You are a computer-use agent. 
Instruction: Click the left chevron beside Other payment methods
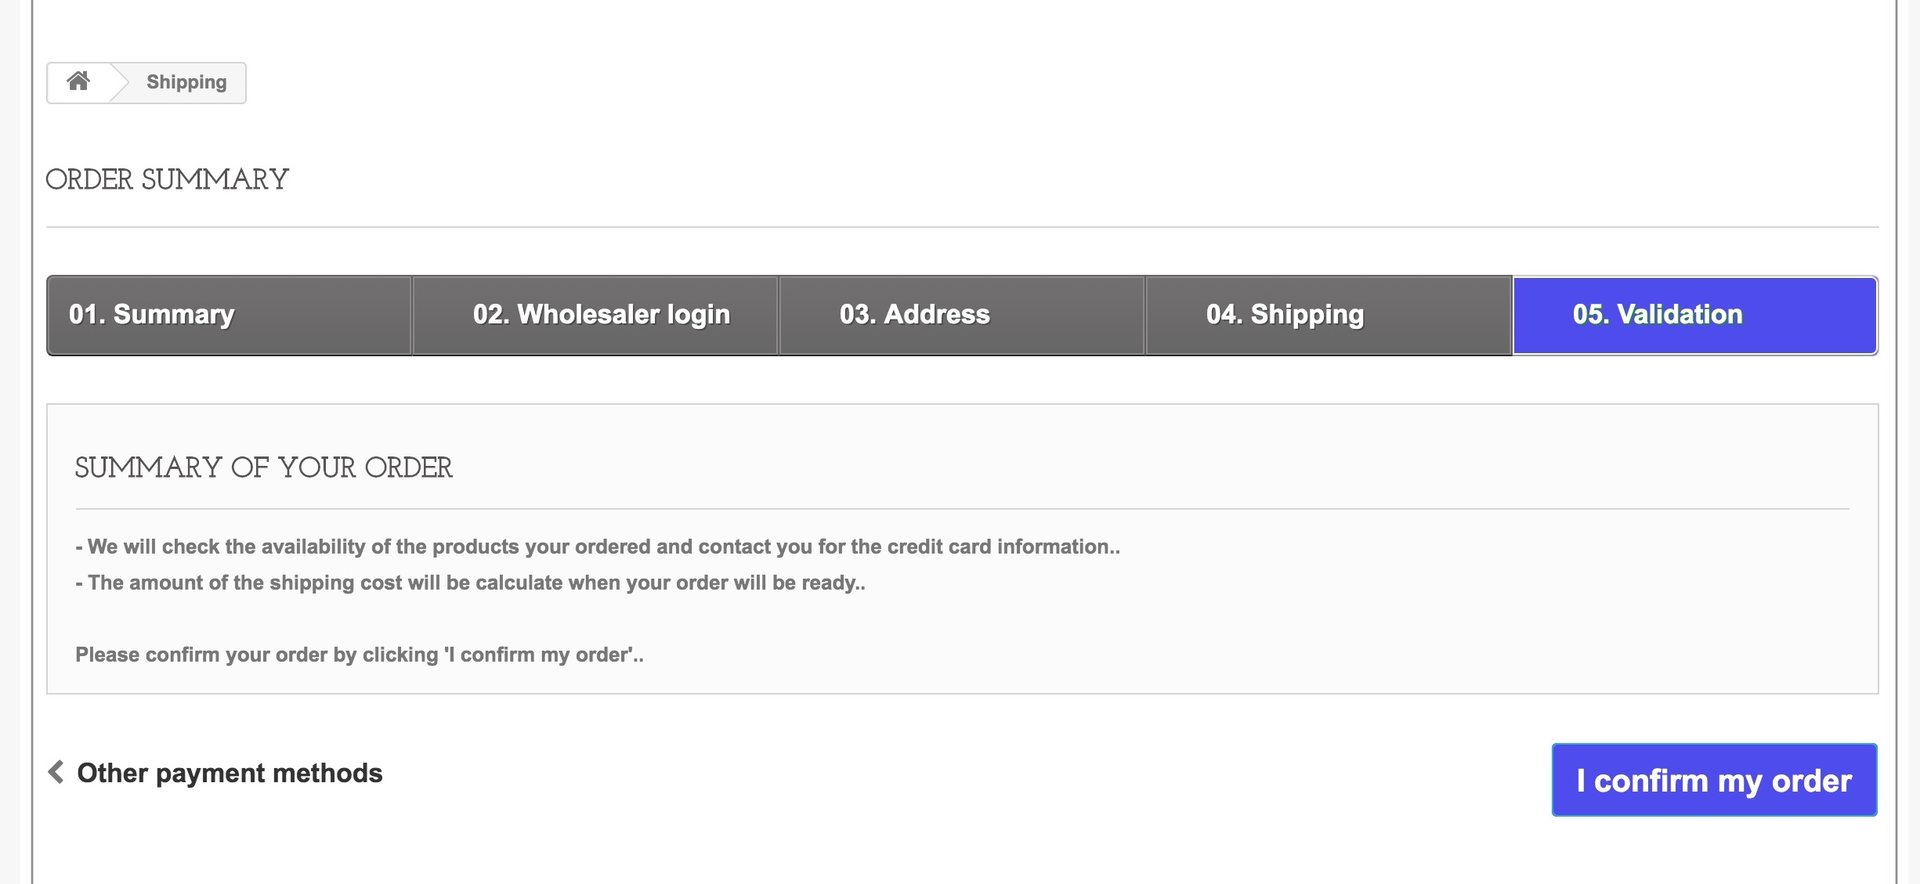56,772
